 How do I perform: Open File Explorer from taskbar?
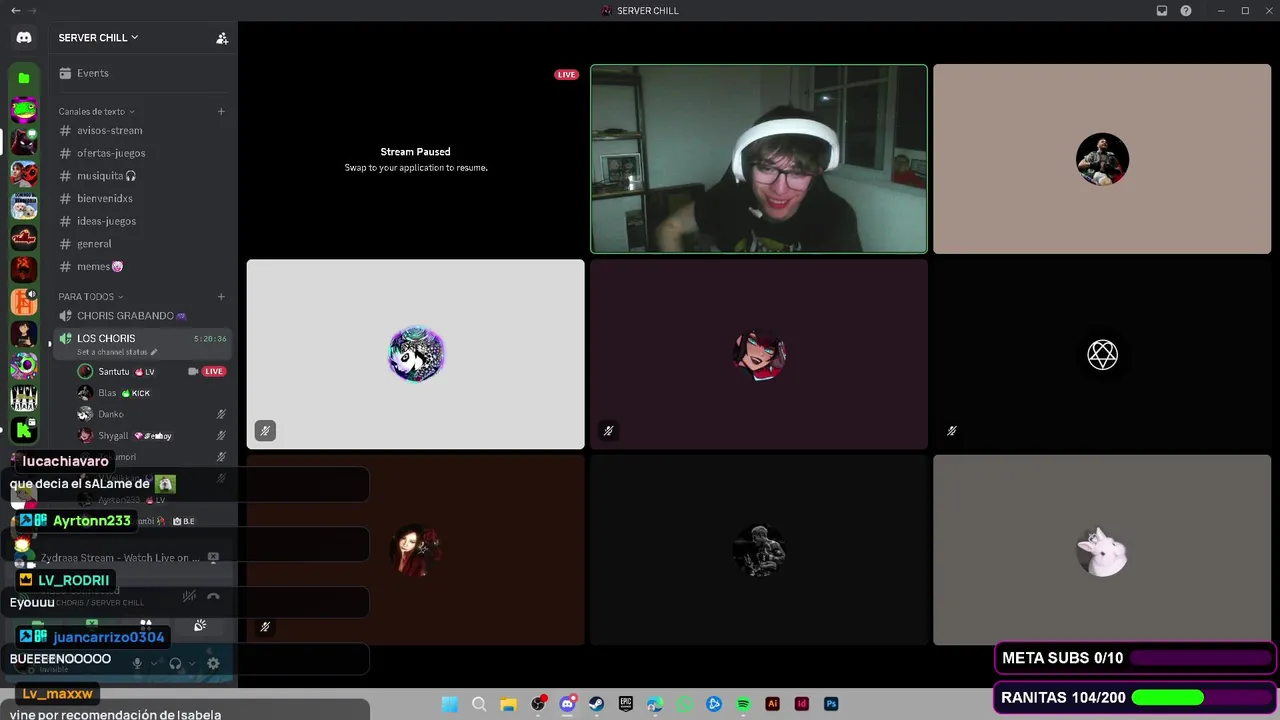[x=508, y=704]
